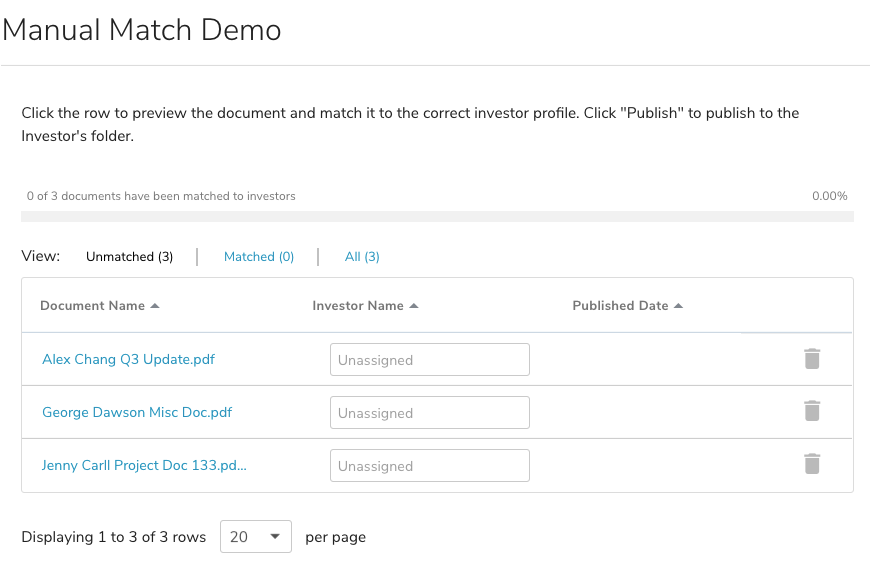Screen dimensions: 870x573
Task: Click the matched documents progress bar
Action: point(437,216)
